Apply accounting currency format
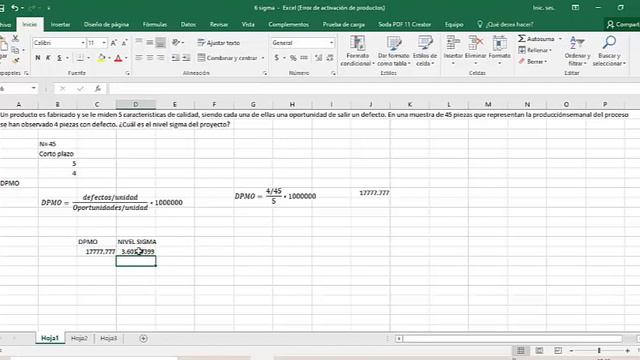The image size is (640, 360). 277,58
